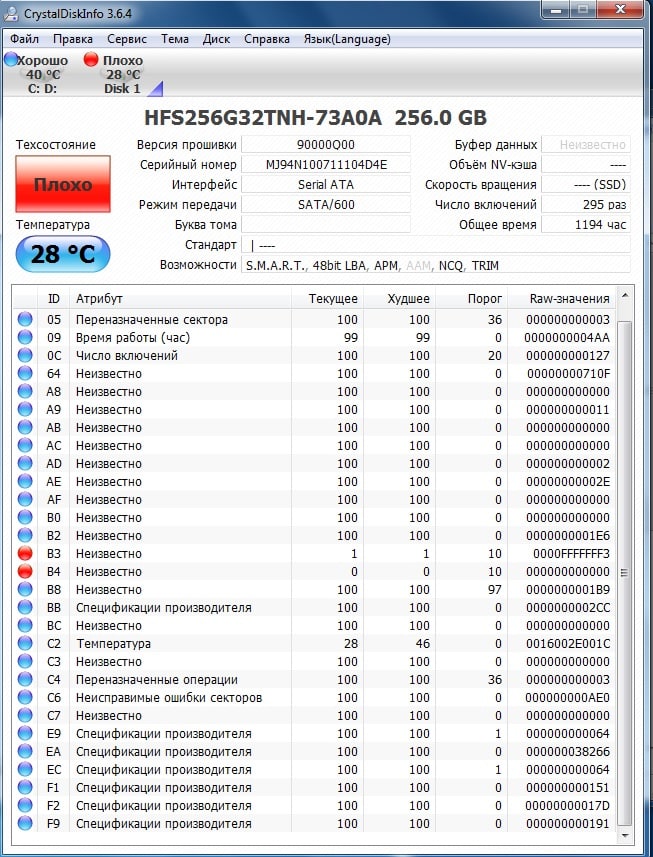The height and width of the screenshot is (857, 653).
Task: Open the Справка menu
Action: click(267, 39)
